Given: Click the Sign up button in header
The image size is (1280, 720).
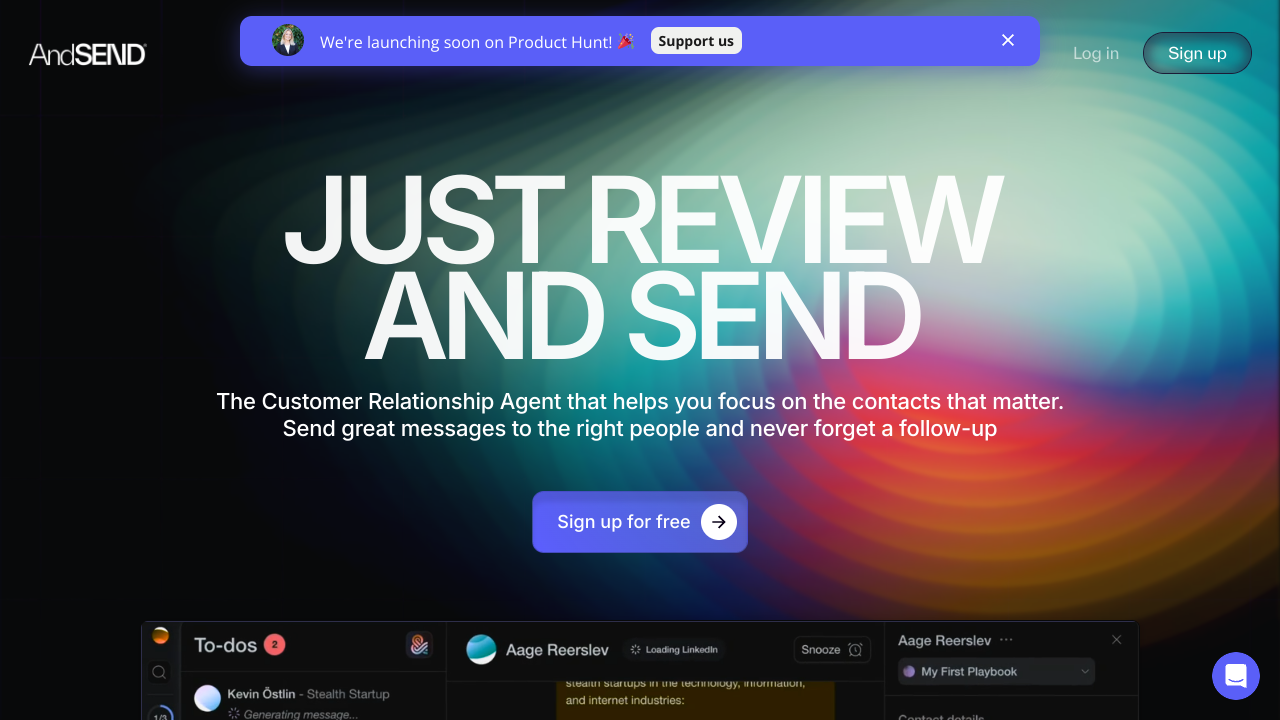Looking at the screenshot, I should click(1196, 53).
